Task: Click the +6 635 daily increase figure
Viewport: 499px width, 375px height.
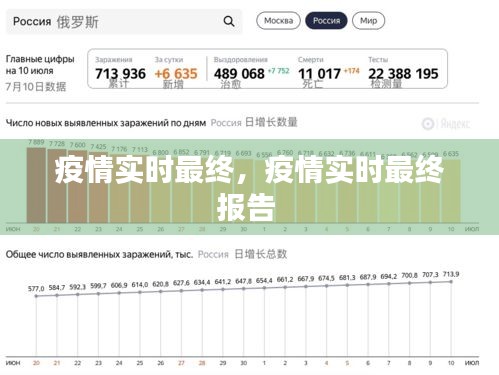Action: pos(176,74)
